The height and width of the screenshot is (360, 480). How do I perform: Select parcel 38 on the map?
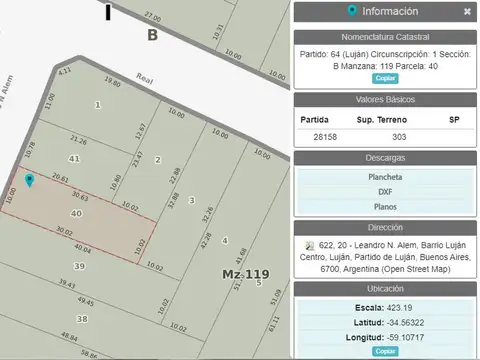click(x=82, y=319)
